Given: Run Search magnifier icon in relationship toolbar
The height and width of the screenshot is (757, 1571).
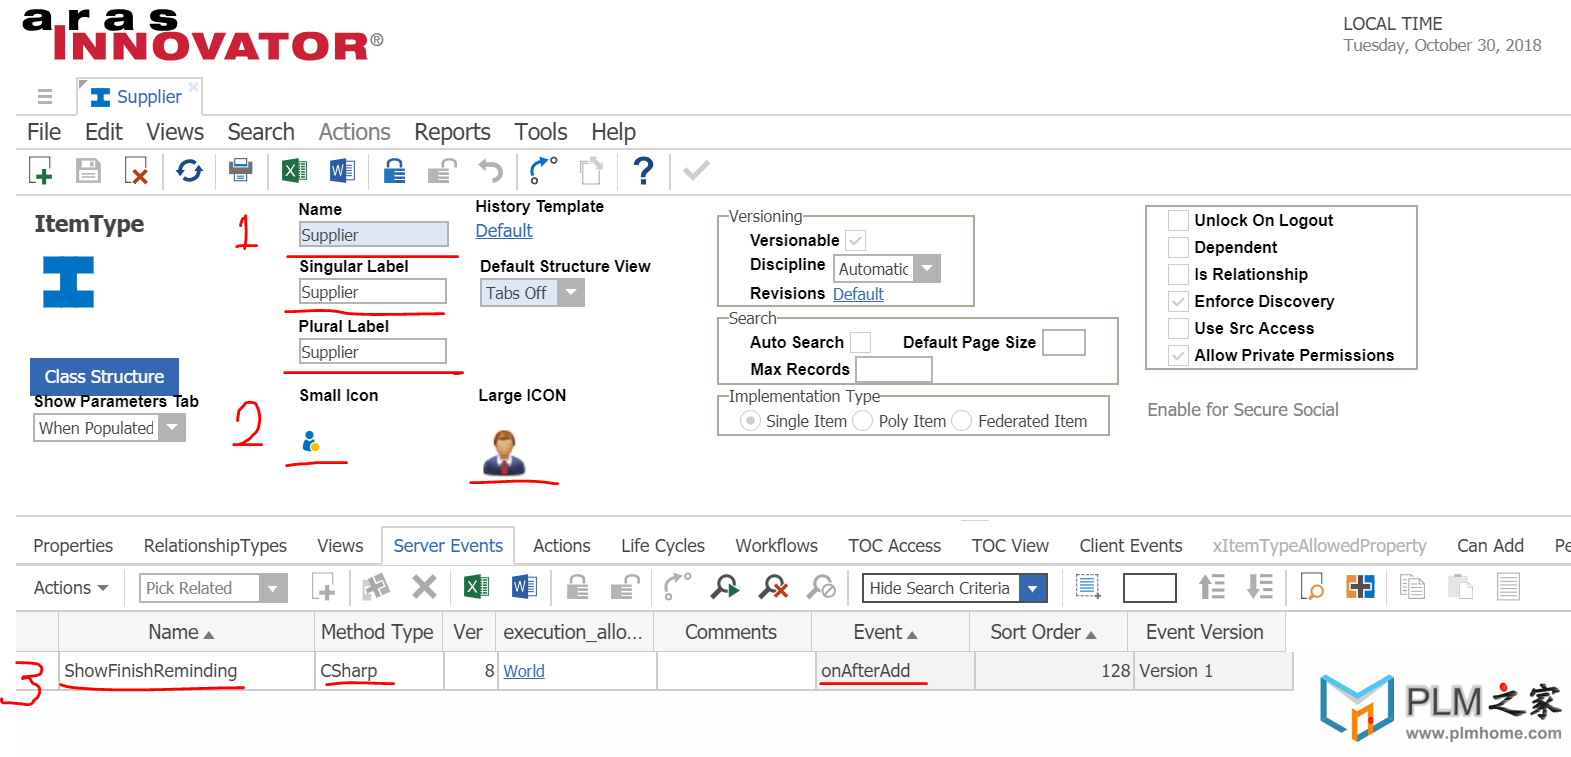Looking at the screenshot, I should point(725,587).
